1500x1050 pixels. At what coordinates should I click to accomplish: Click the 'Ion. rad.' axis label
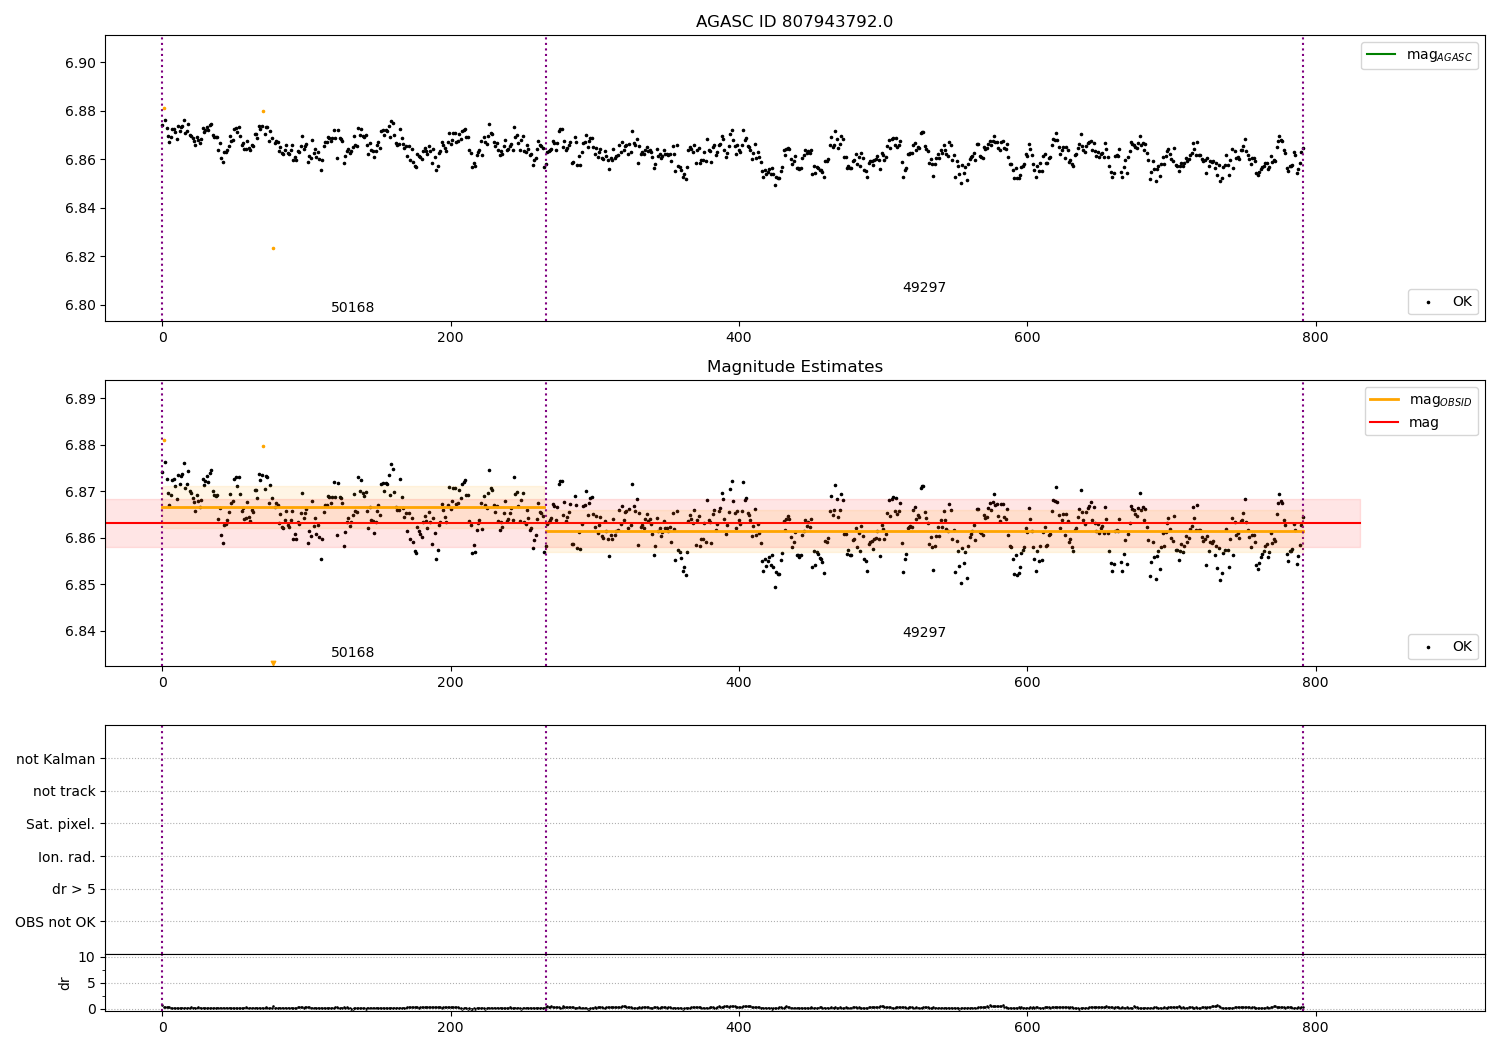coord(67,857)
